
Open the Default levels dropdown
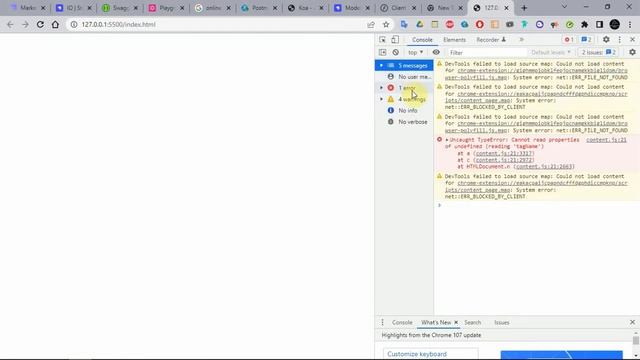point(551,52)
